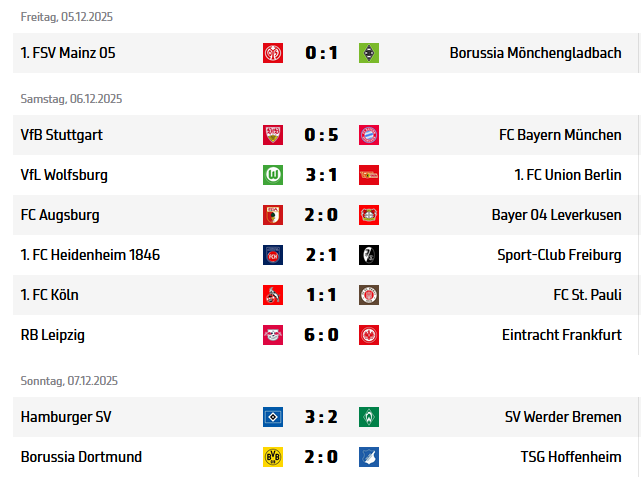Open the 6 : 0 Leipzig match result
Image resolution: width=641 pixels, height=498 pixels.
click(x=321, y=335)
